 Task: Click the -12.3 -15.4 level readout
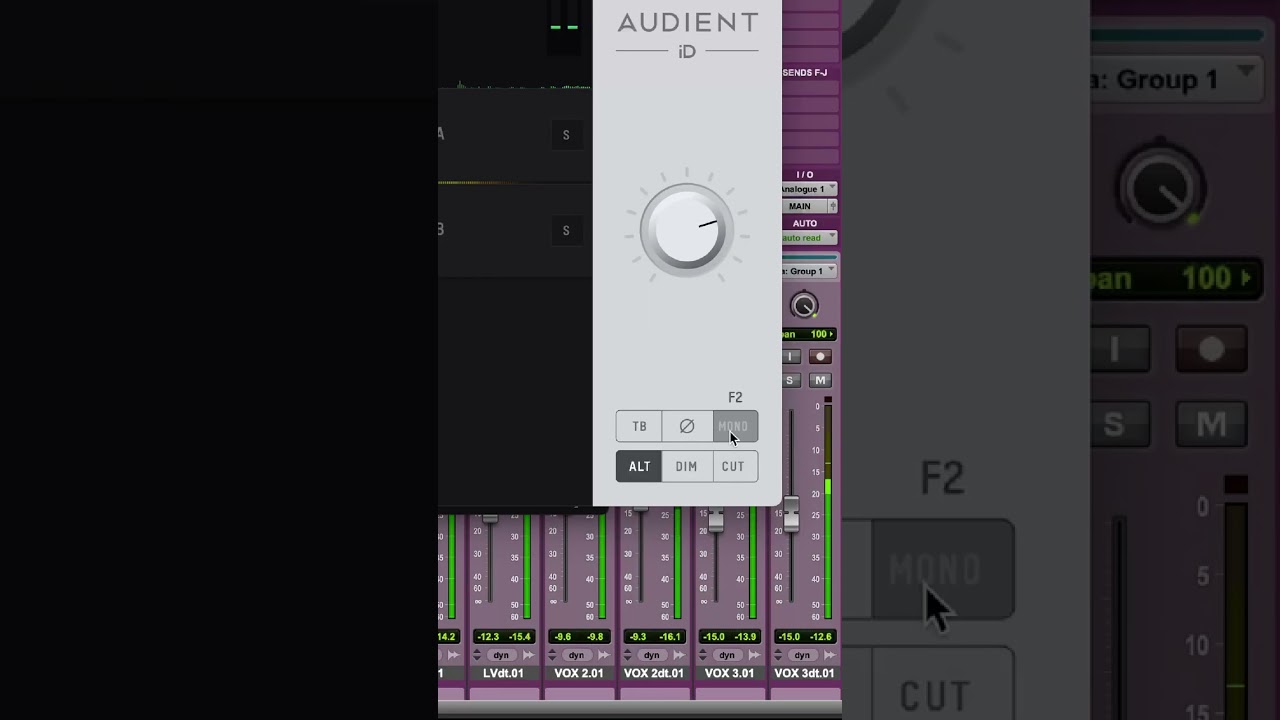[x=503, y=637]
